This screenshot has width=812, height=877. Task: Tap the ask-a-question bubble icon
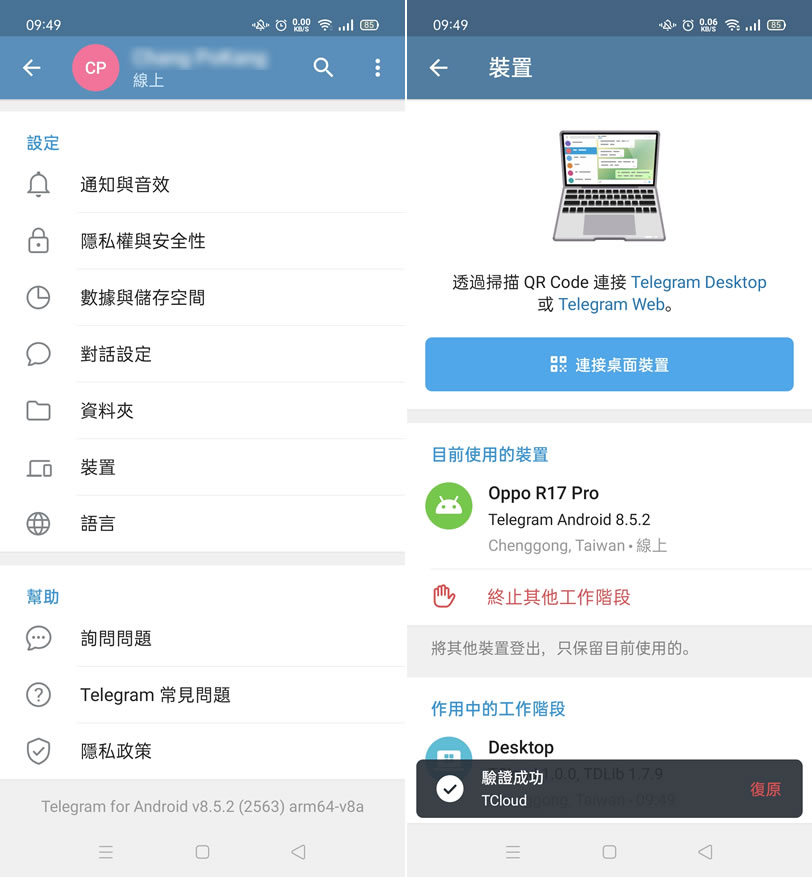pos(39,638)
